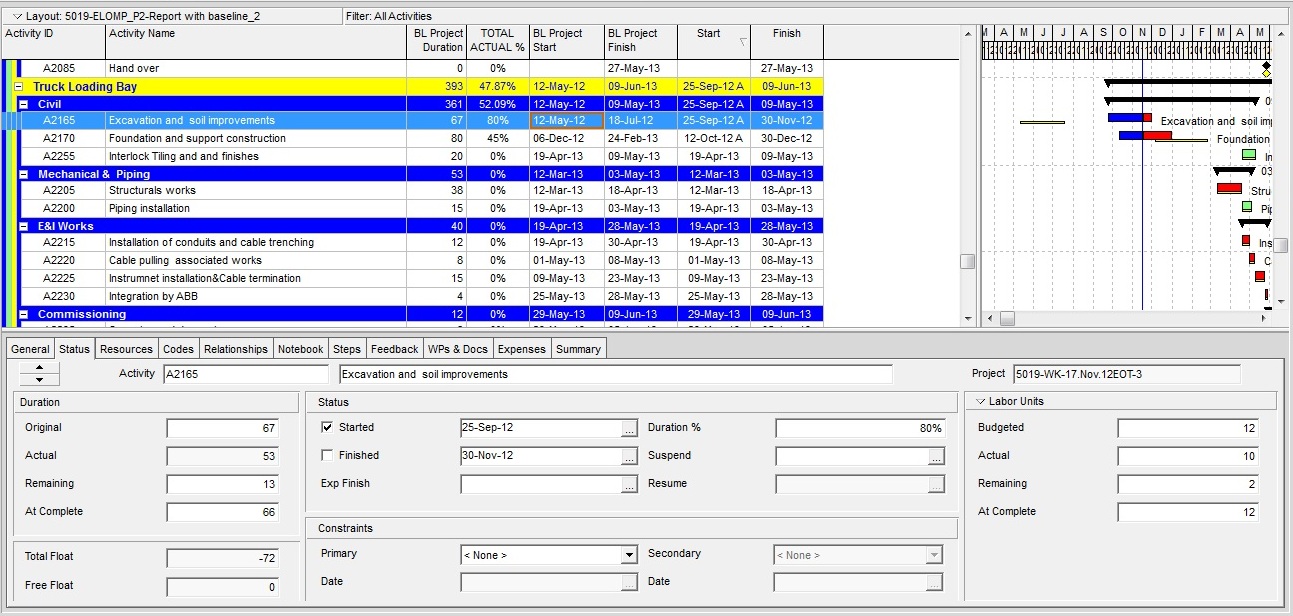Edit the activity name field in details
The width and height of the screenshot is (1293, 616).
click(615, 374)
